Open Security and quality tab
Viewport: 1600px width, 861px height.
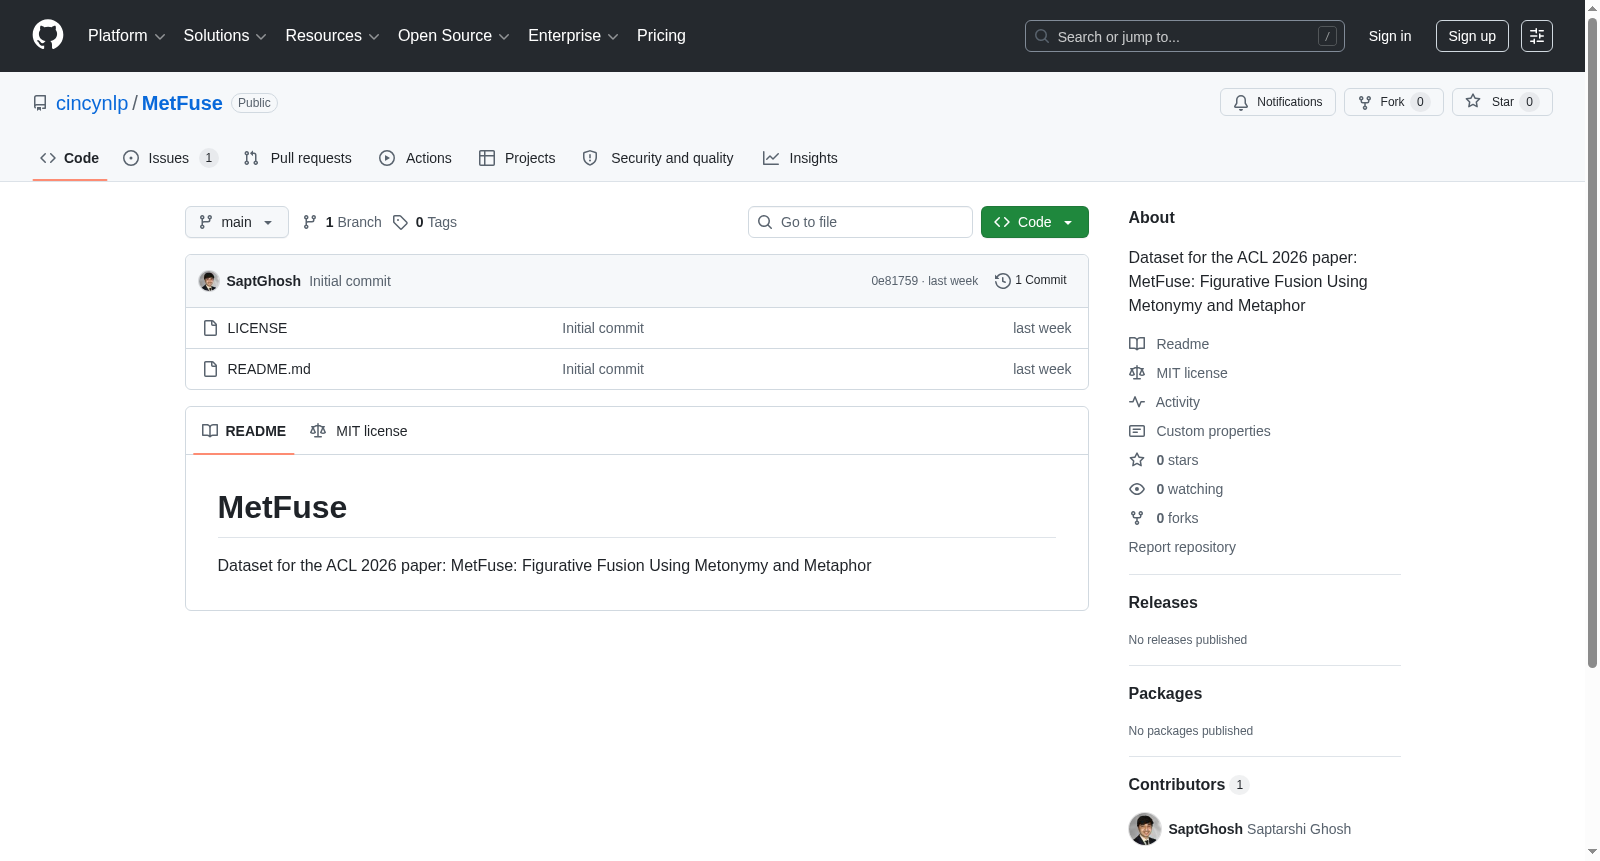[658, 158]
